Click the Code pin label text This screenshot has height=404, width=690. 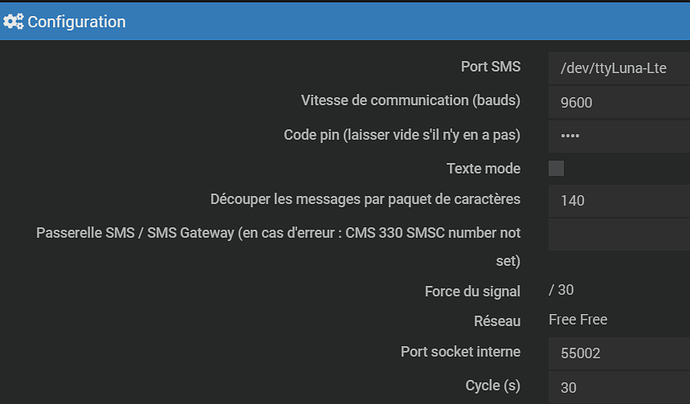[402, 135]
